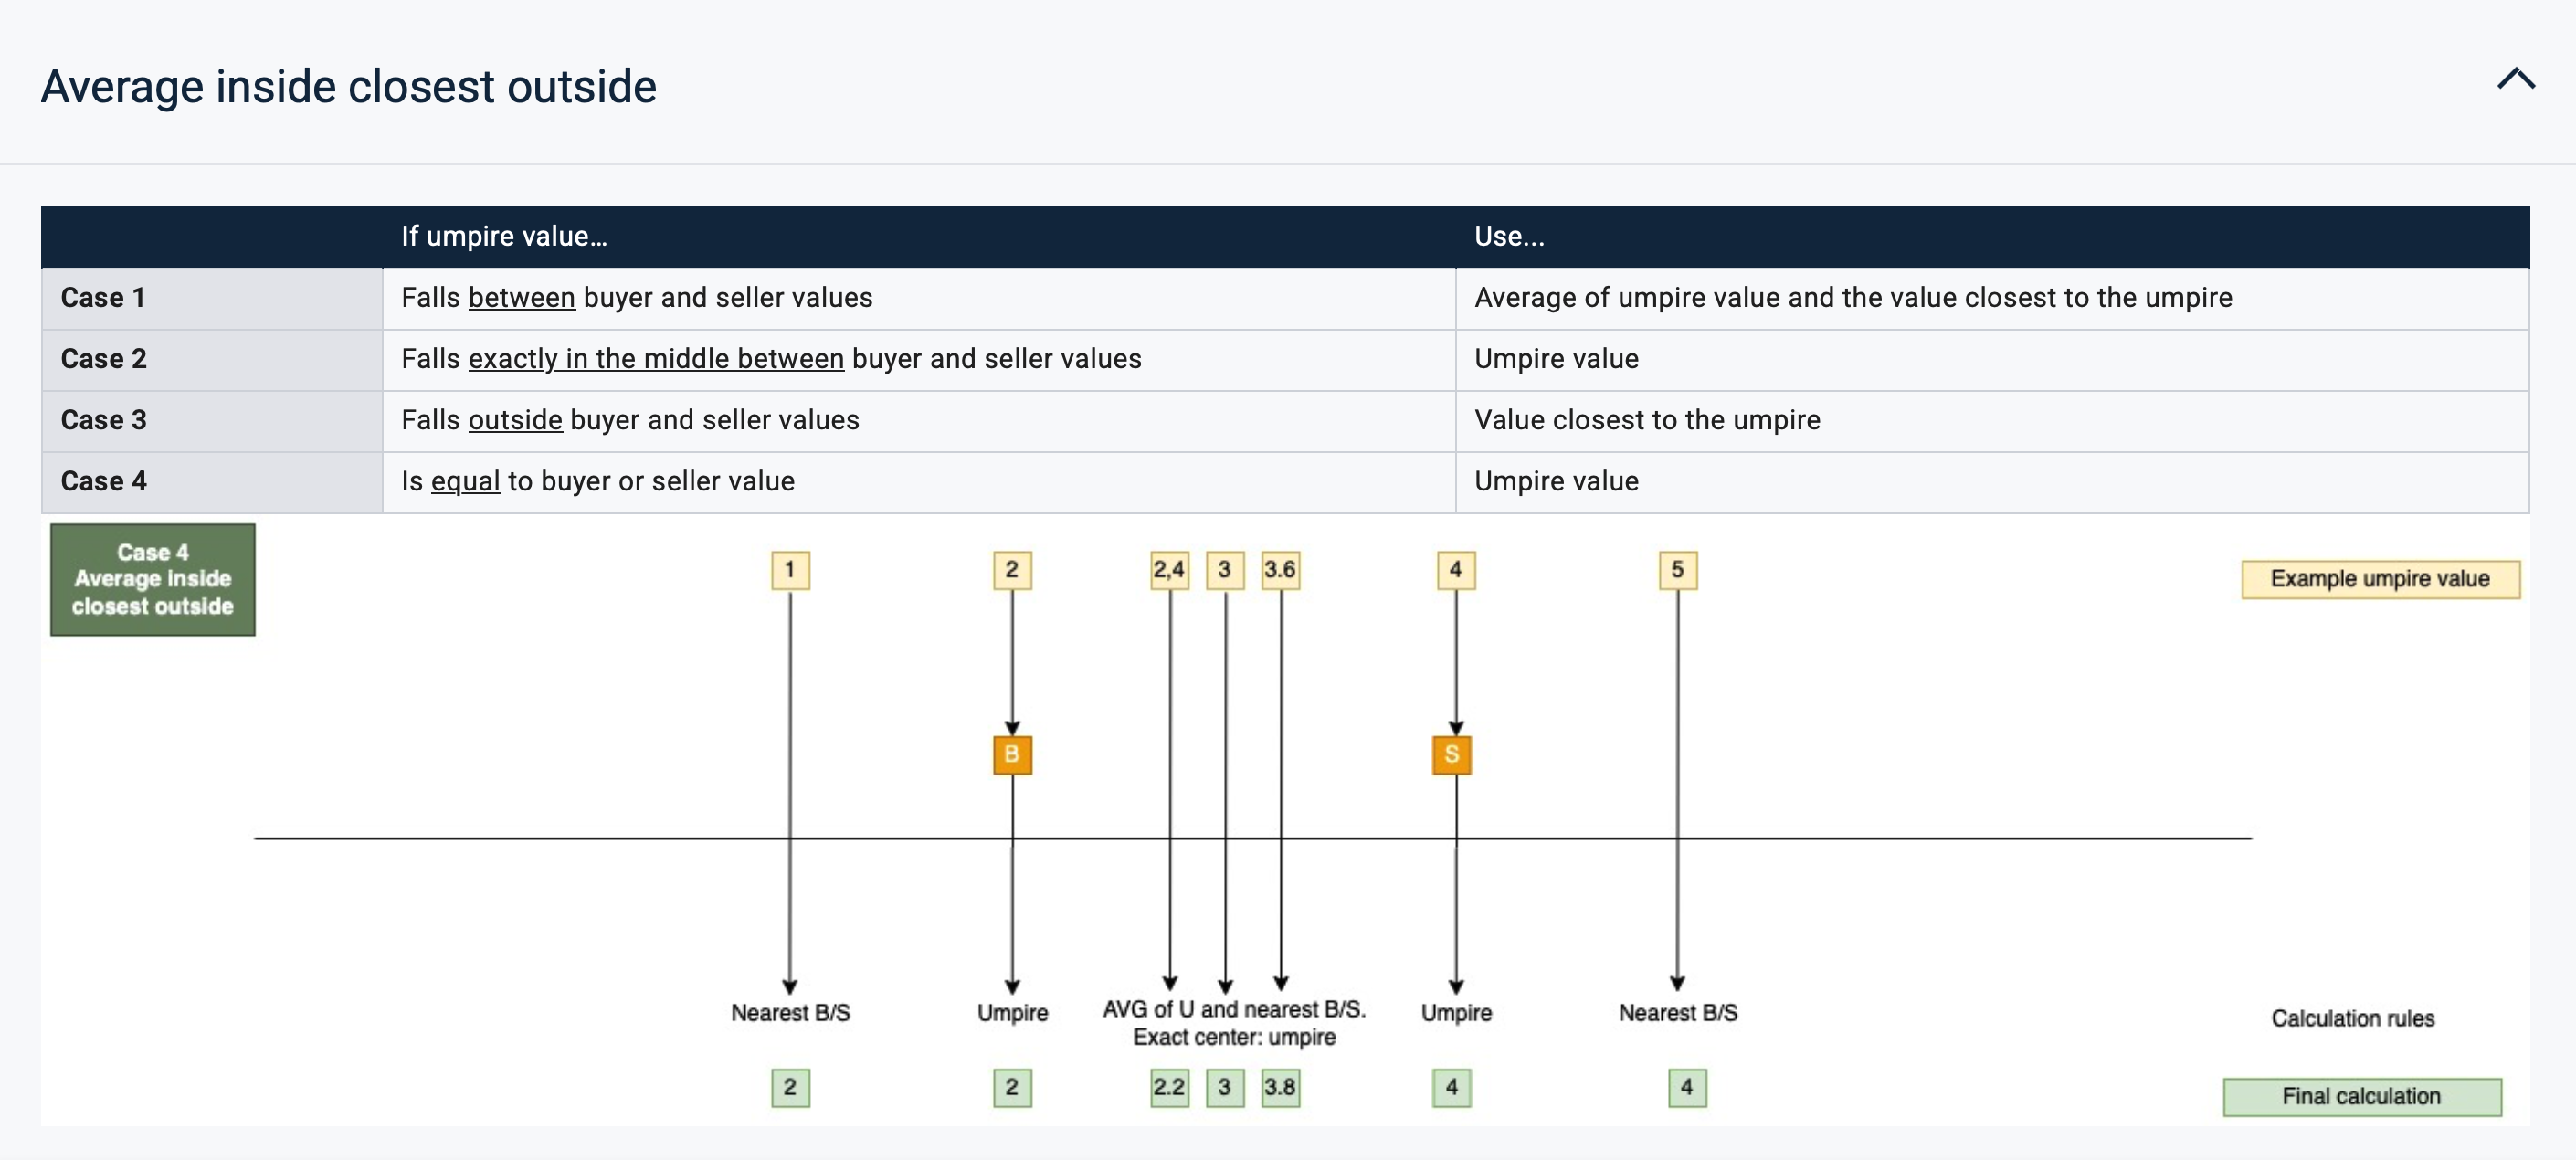Click the green Case 4 diagram label
The width and height of the screenshot is (2576, 1160).
click(153, 580)
